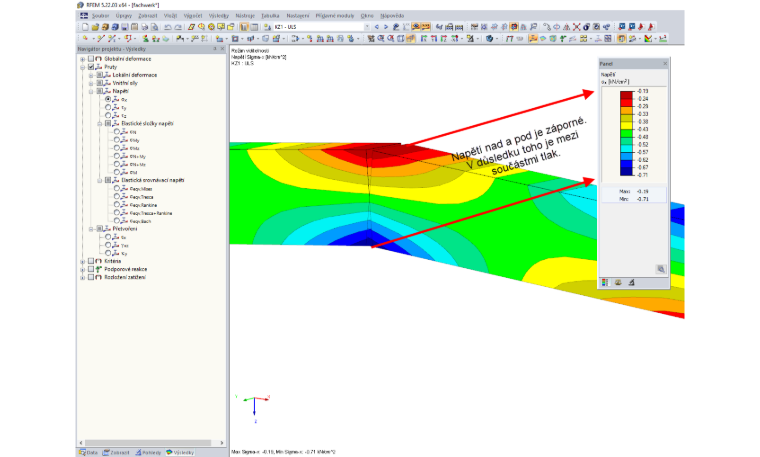Select the Sigma-eqv Tresca radio button

116,196
